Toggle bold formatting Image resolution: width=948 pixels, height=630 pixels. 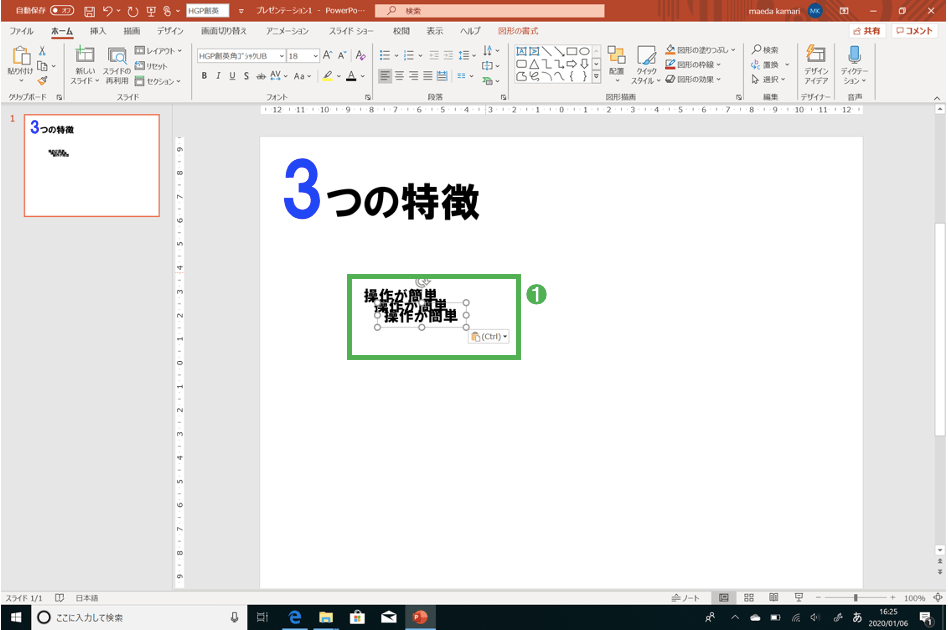pos(204,76)
